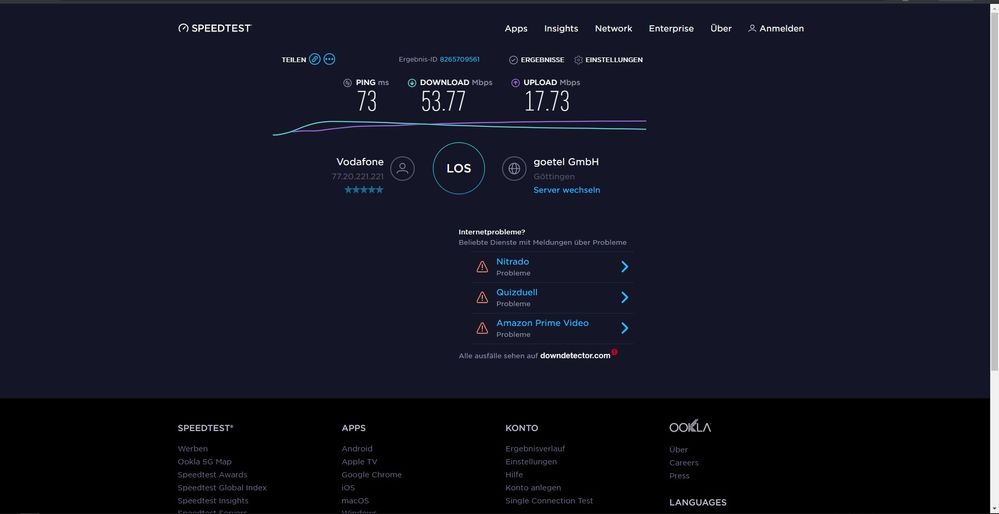Open the iOS app link
Screen dimensions: 999x514
pyautogui.click(x=348, y=488)
